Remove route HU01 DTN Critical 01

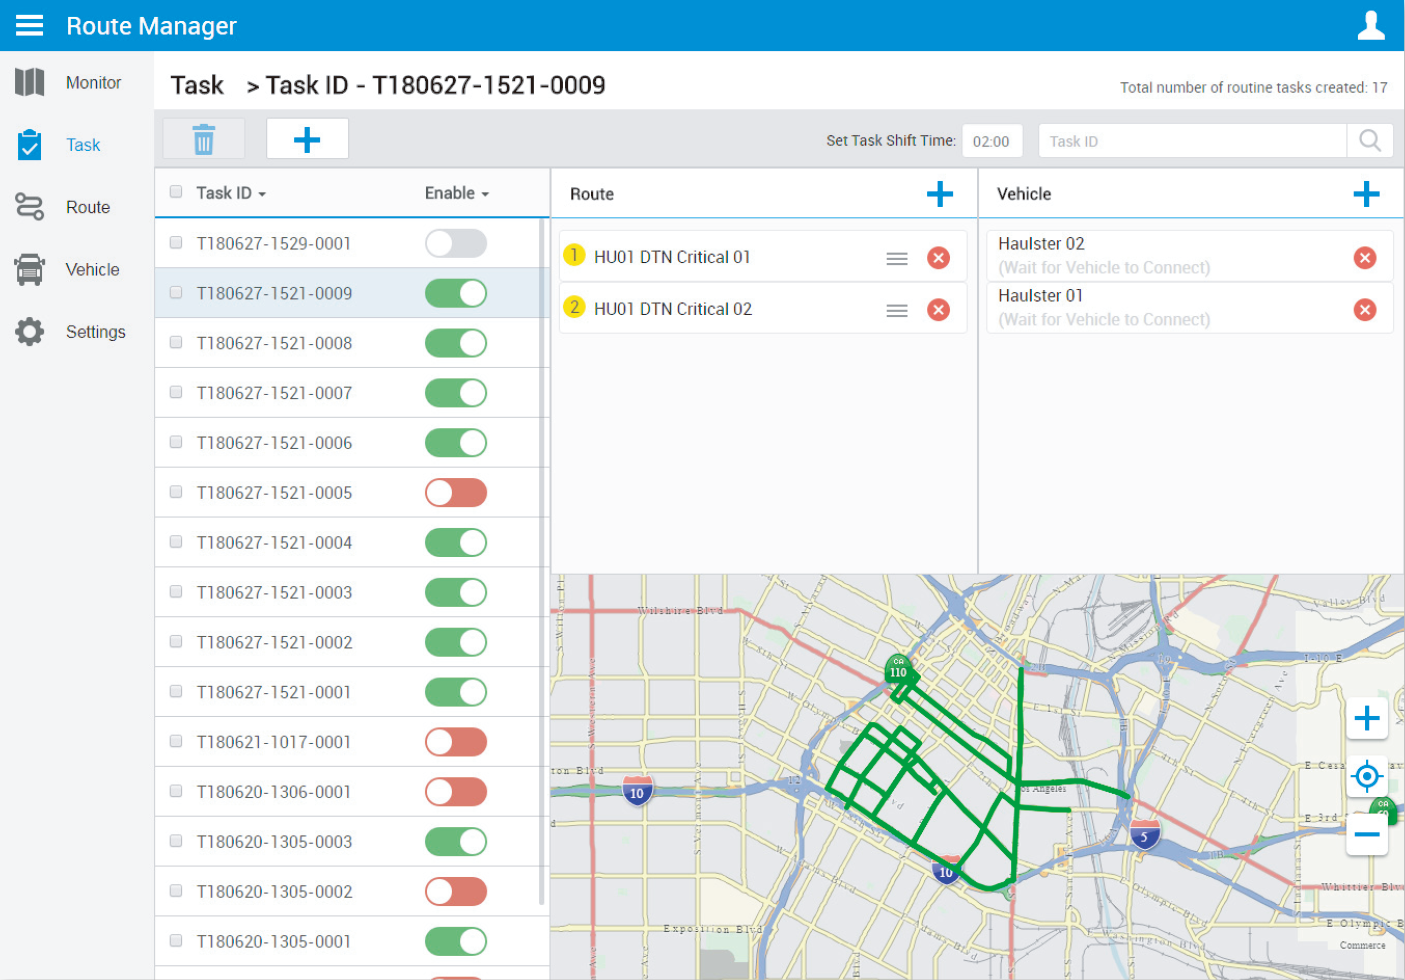click(938, 257)
